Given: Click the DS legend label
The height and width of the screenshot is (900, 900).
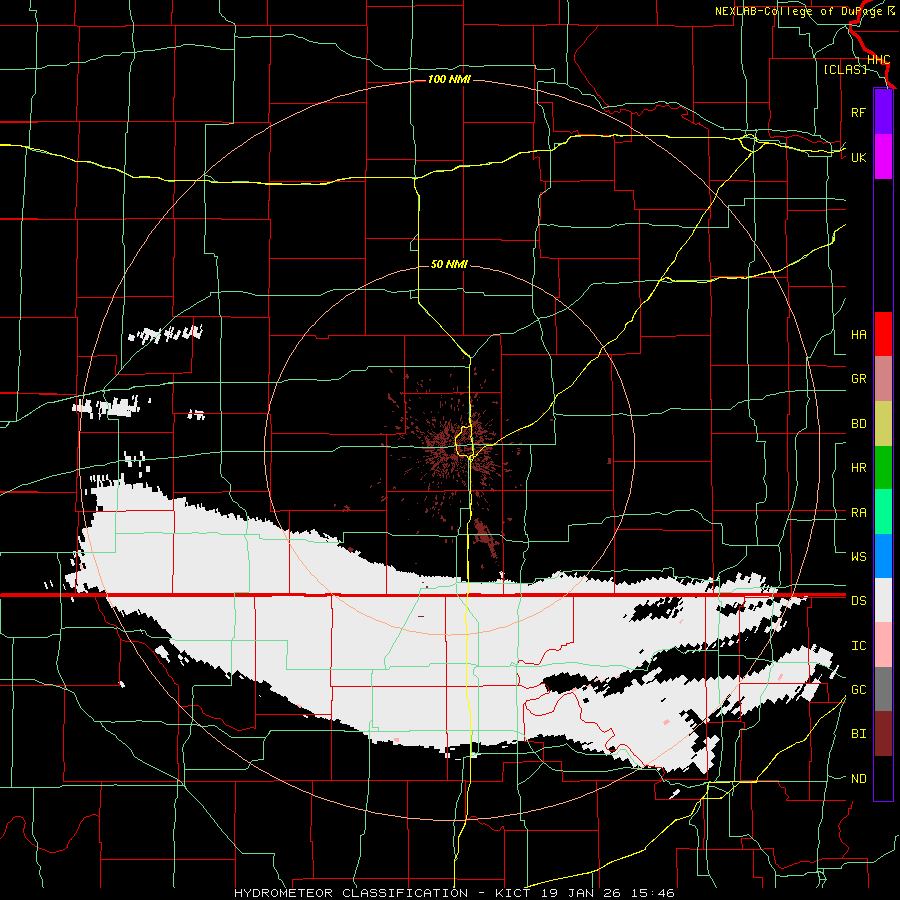Looking at the screenshot, I should click(858, 601).
